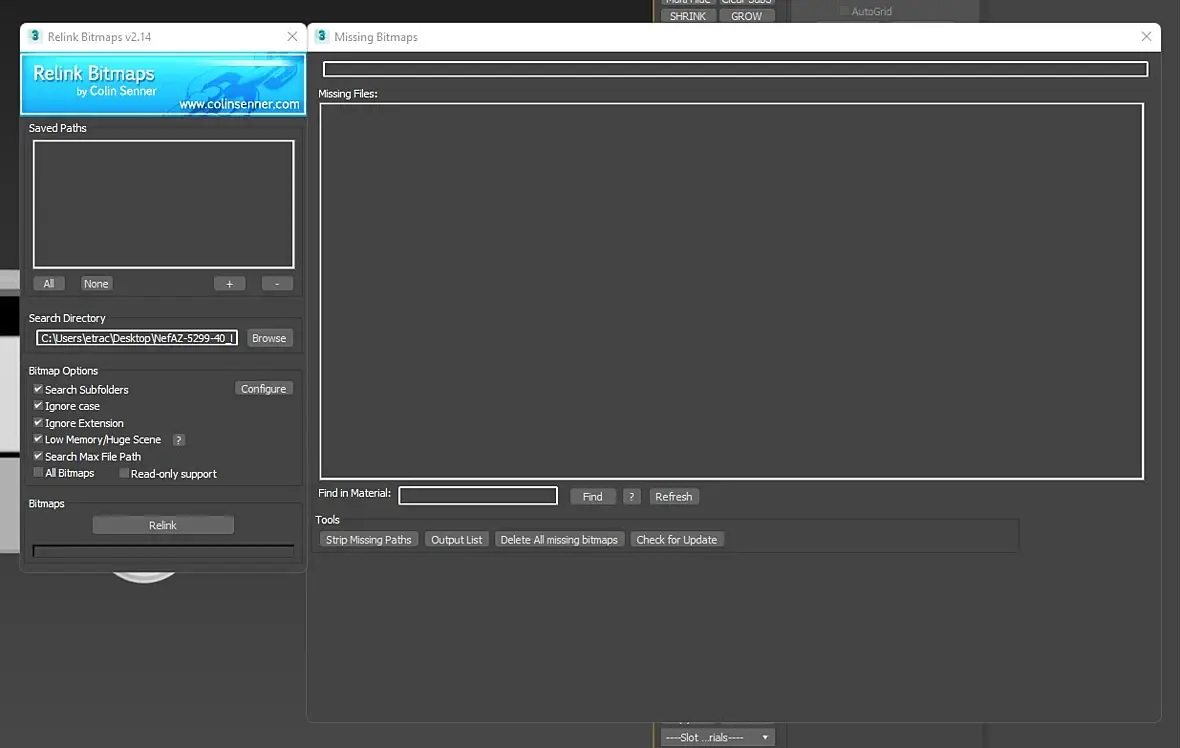Click the Search Directory path field
This screenshot has width=1180, height=748.
137,338
